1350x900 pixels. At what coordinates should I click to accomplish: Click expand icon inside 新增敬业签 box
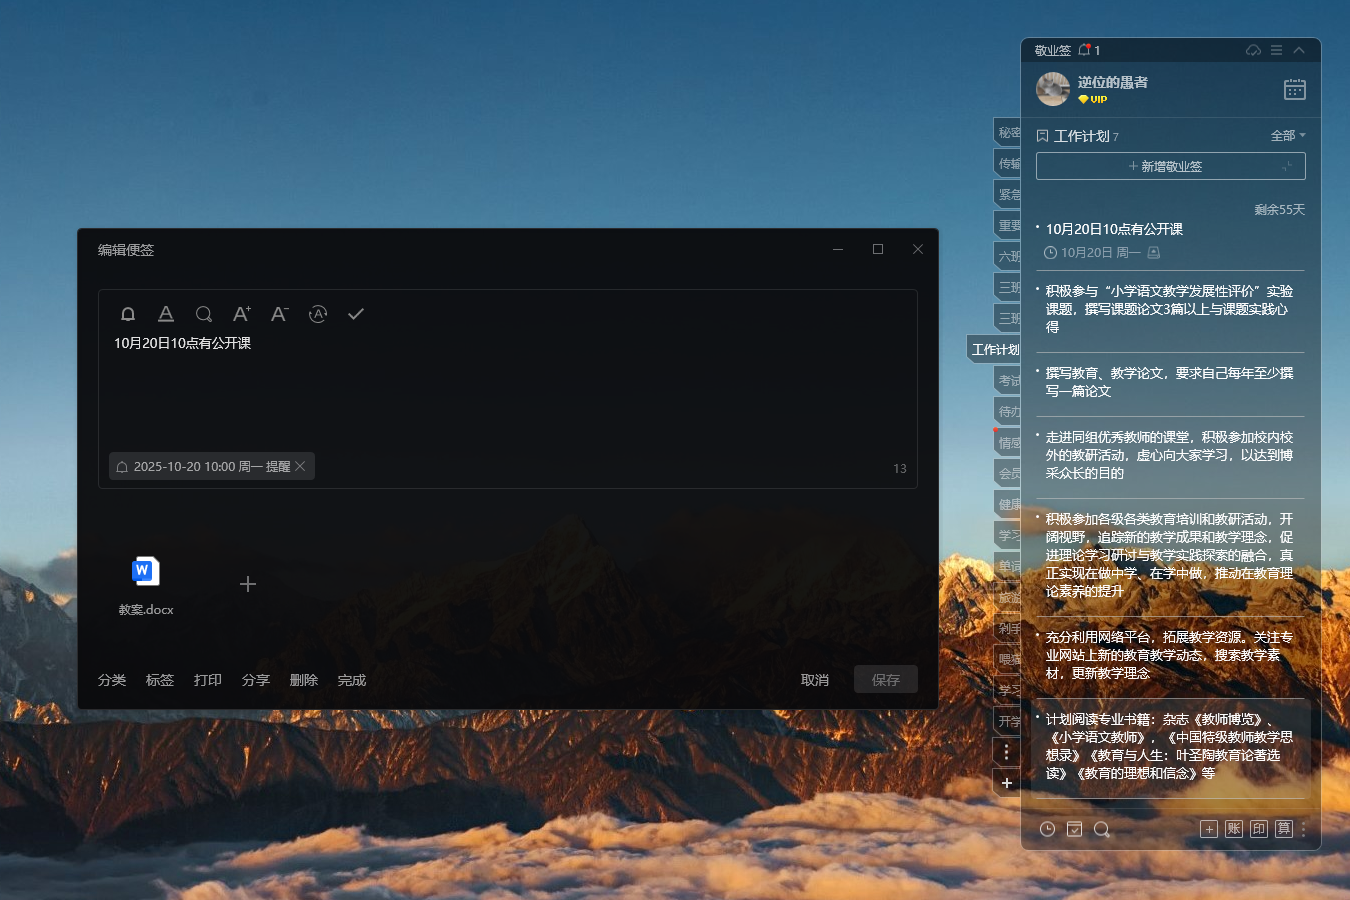pyautogui.click(x=1288, y=166)
